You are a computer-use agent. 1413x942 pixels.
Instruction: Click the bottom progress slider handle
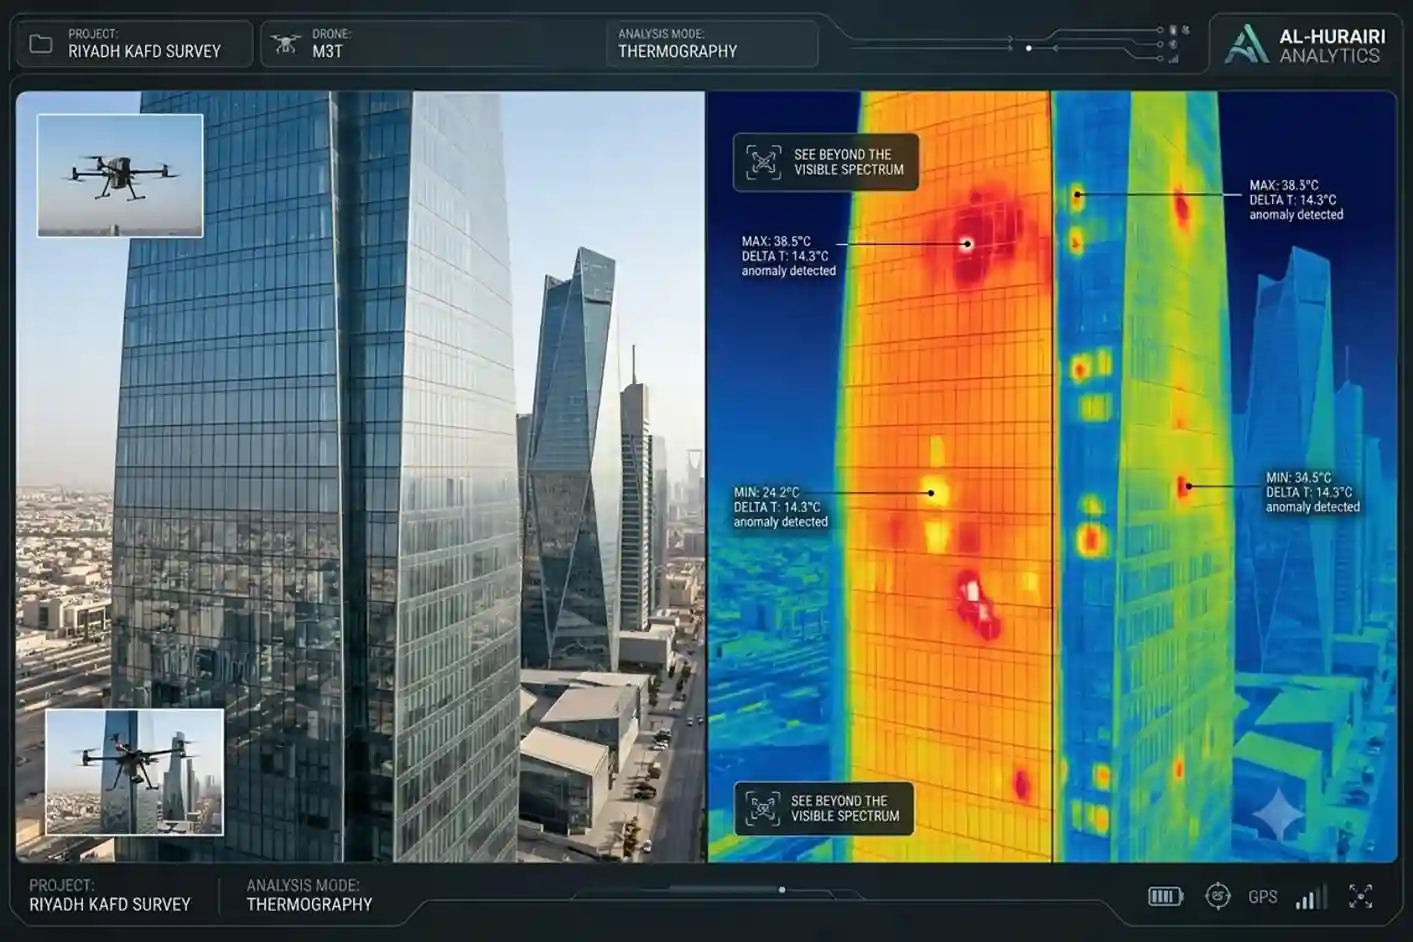(x=782, y=889)
